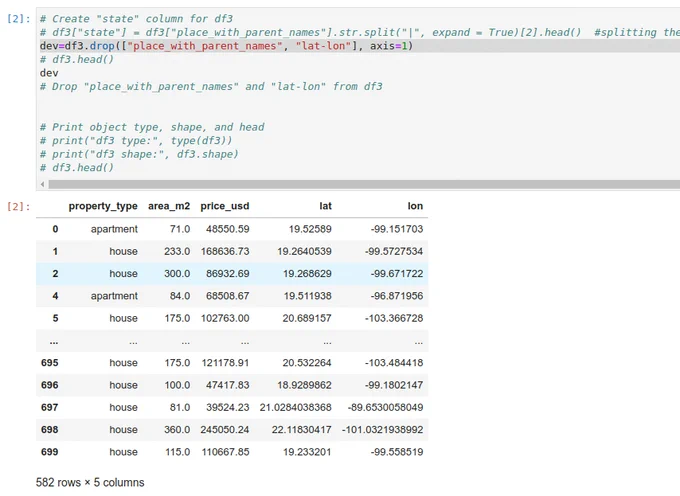
Task: Click the area value 233.0
Action: (177, 251)
